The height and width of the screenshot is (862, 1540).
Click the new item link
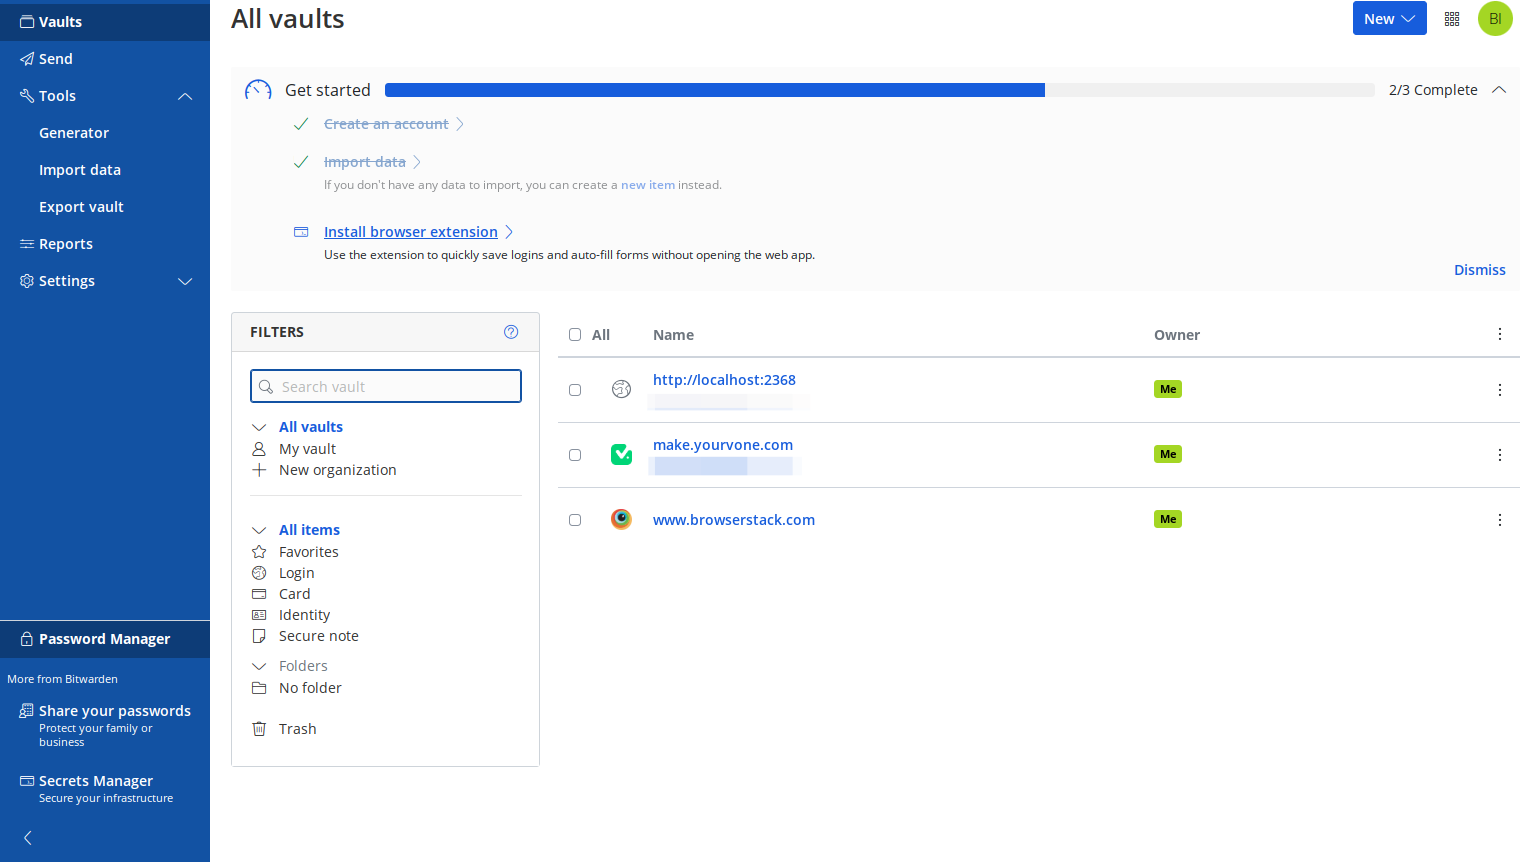click(x=648, y=185)
